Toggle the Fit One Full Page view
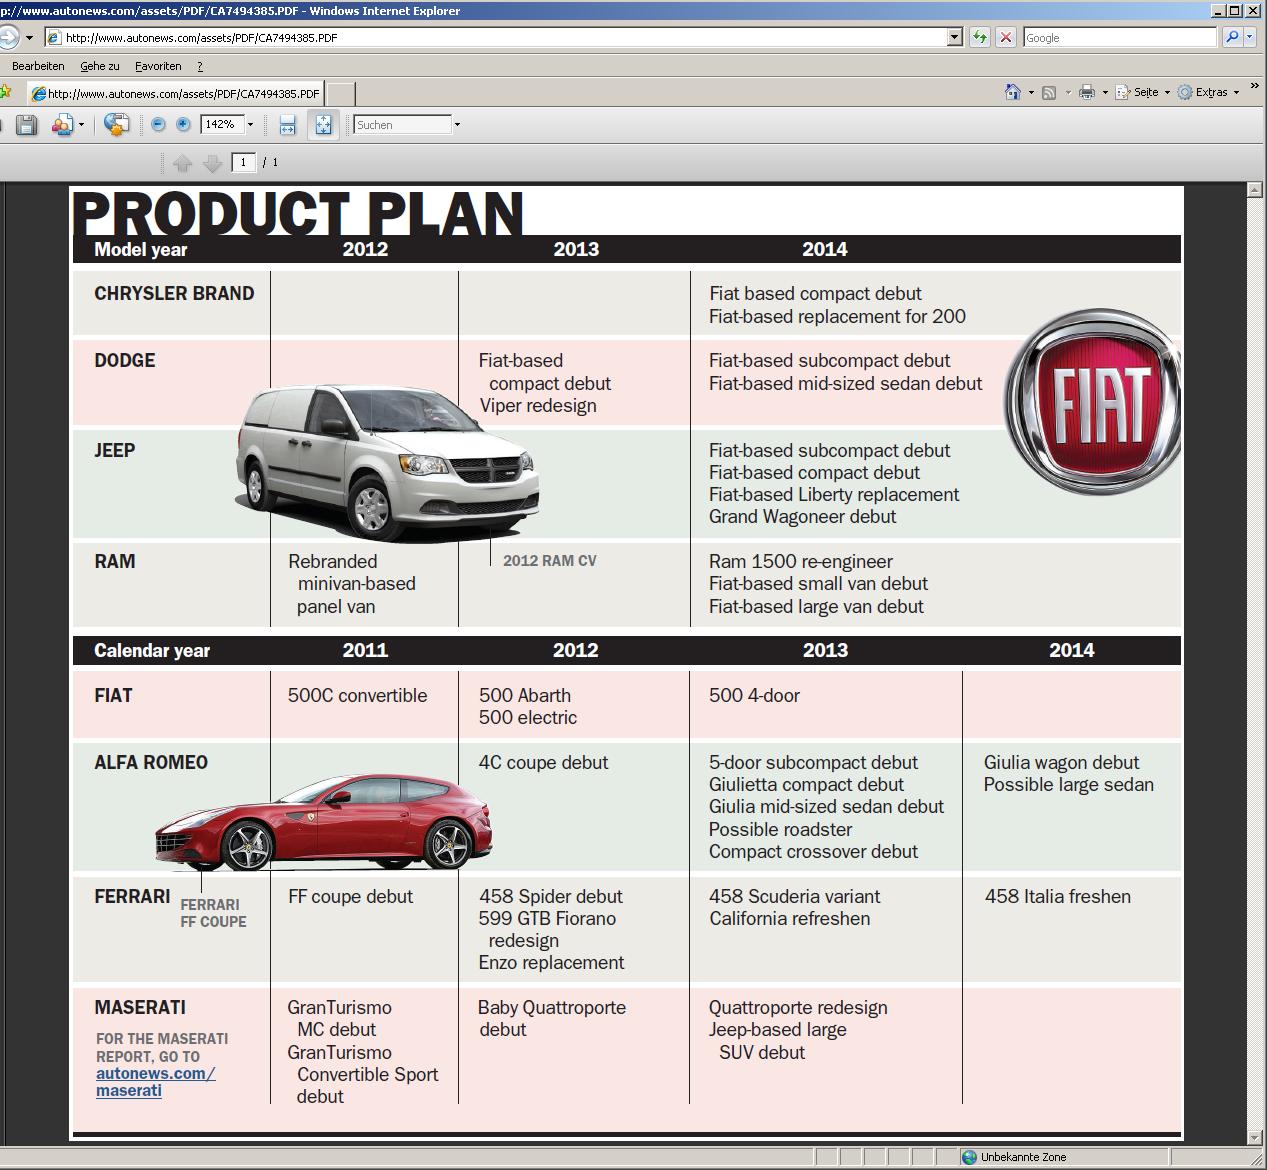 tap(323, 125)
